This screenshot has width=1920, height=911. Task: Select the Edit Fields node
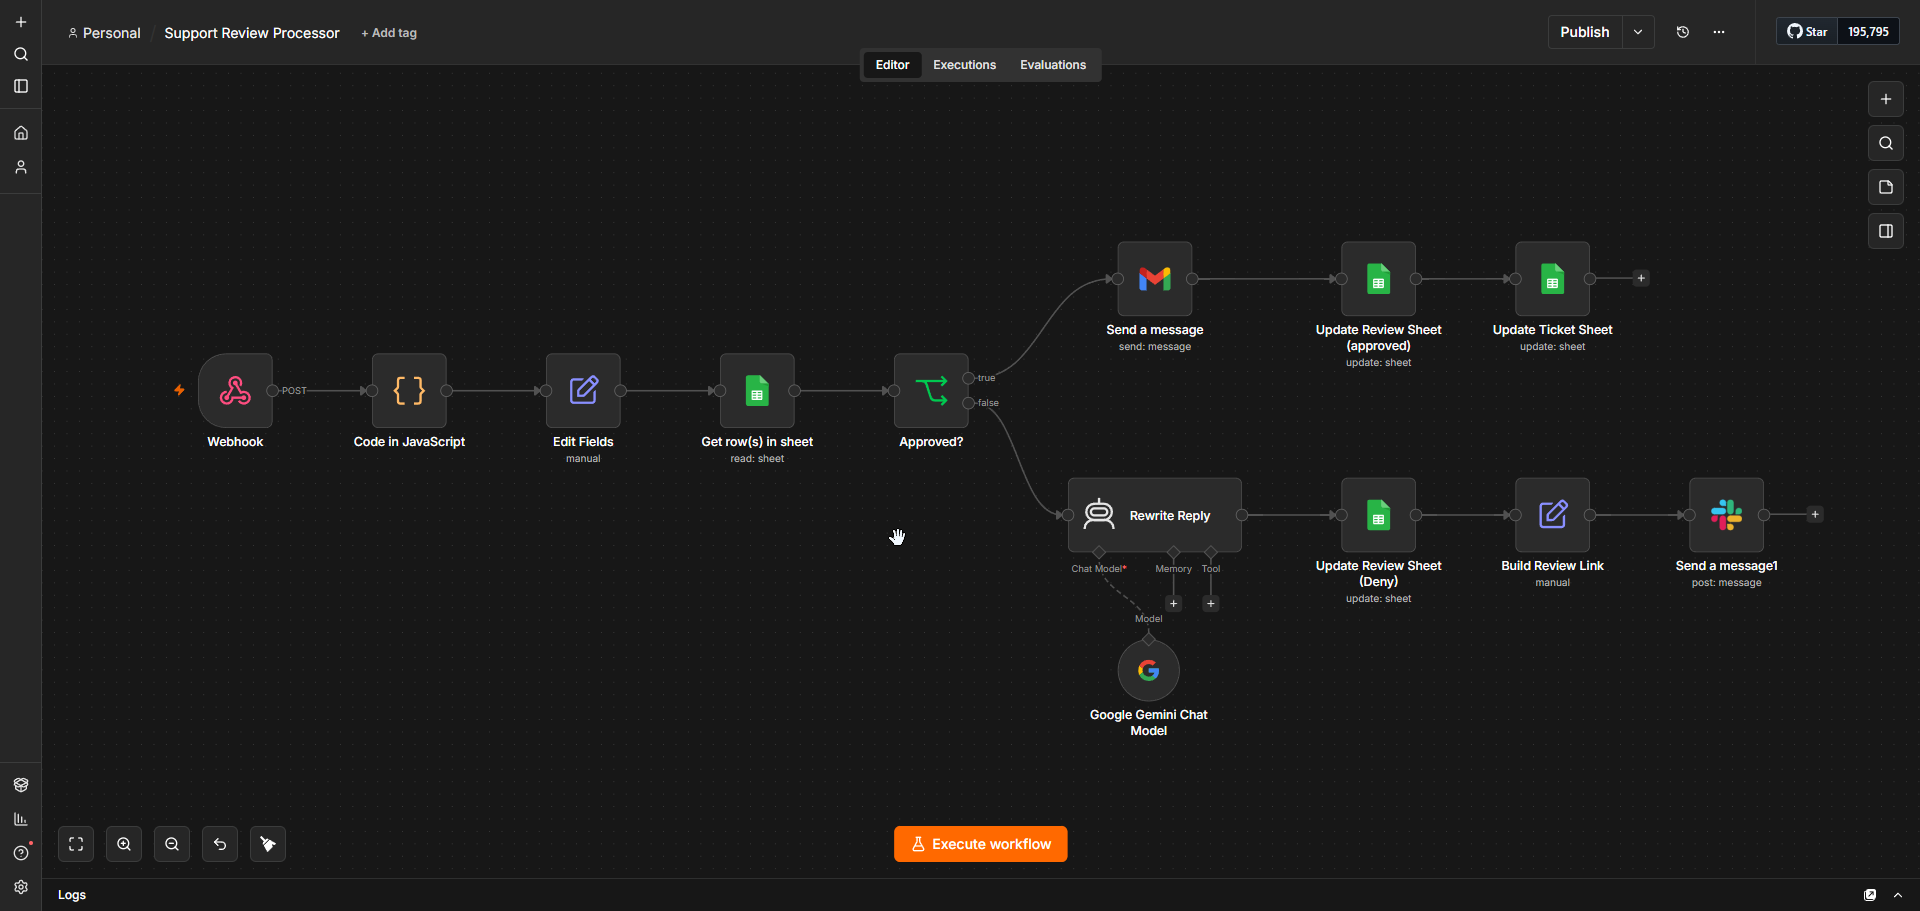(x=583, y=390)
